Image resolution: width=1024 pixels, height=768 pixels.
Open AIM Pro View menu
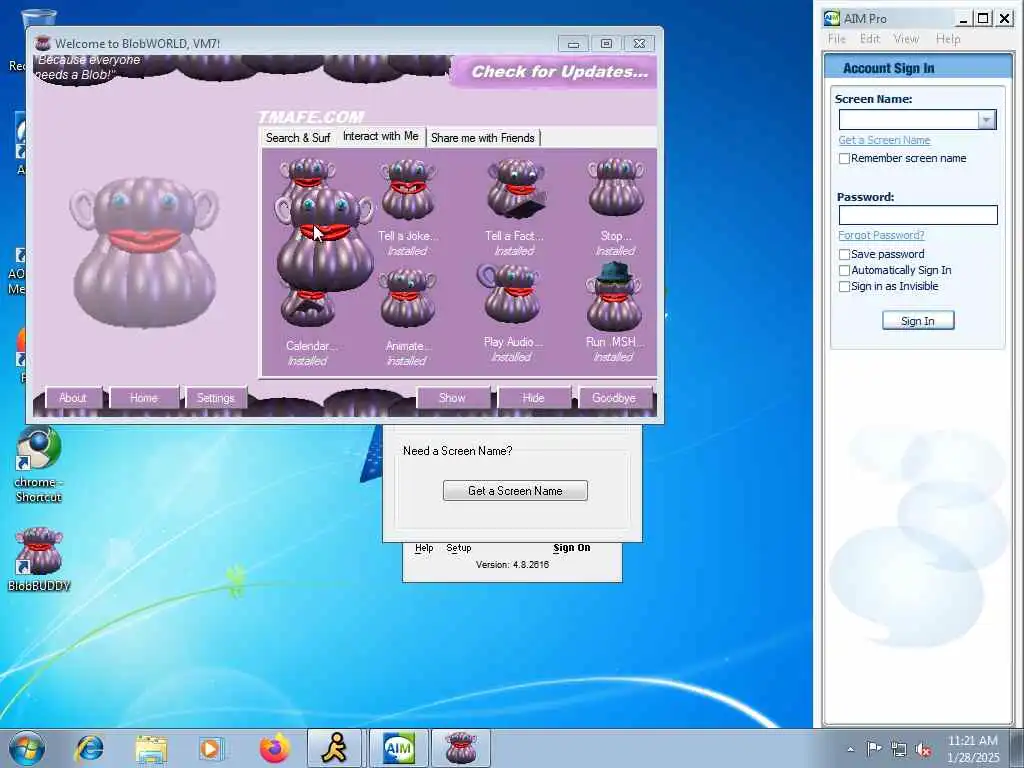[x=906, y=39]
